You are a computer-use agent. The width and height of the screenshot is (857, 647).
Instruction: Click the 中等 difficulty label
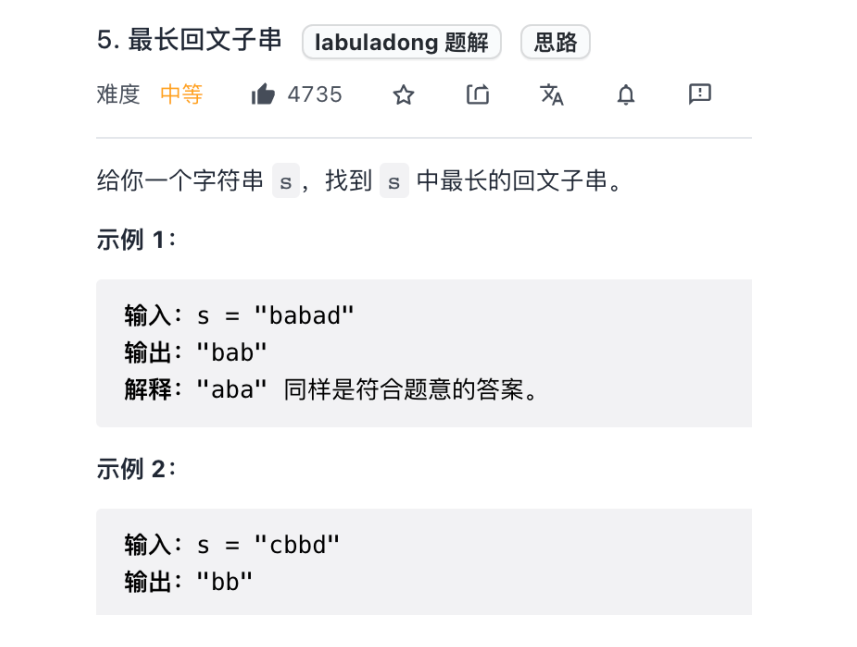pyautogui.click(x=181, y=95)
